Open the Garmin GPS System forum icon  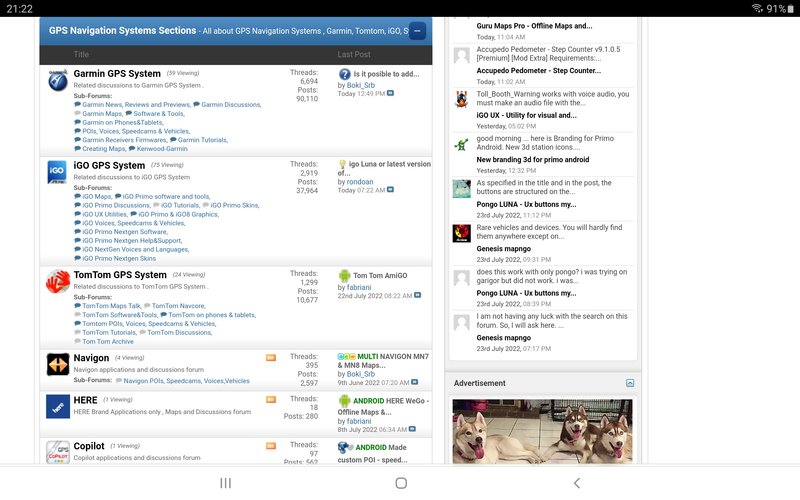[x=58, y=81]
